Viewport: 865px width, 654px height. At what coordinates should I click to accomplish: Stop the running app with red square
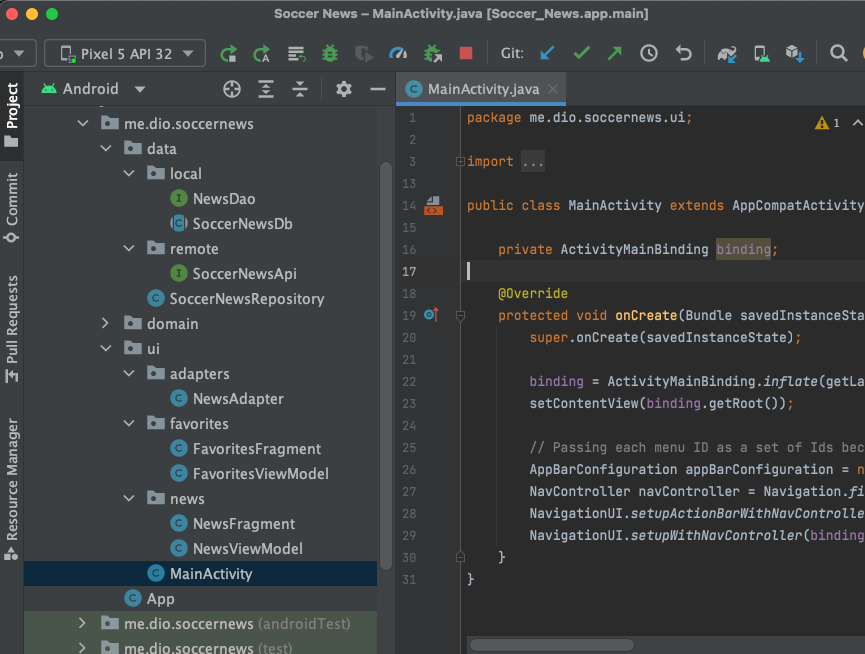[x=466, y=53]
